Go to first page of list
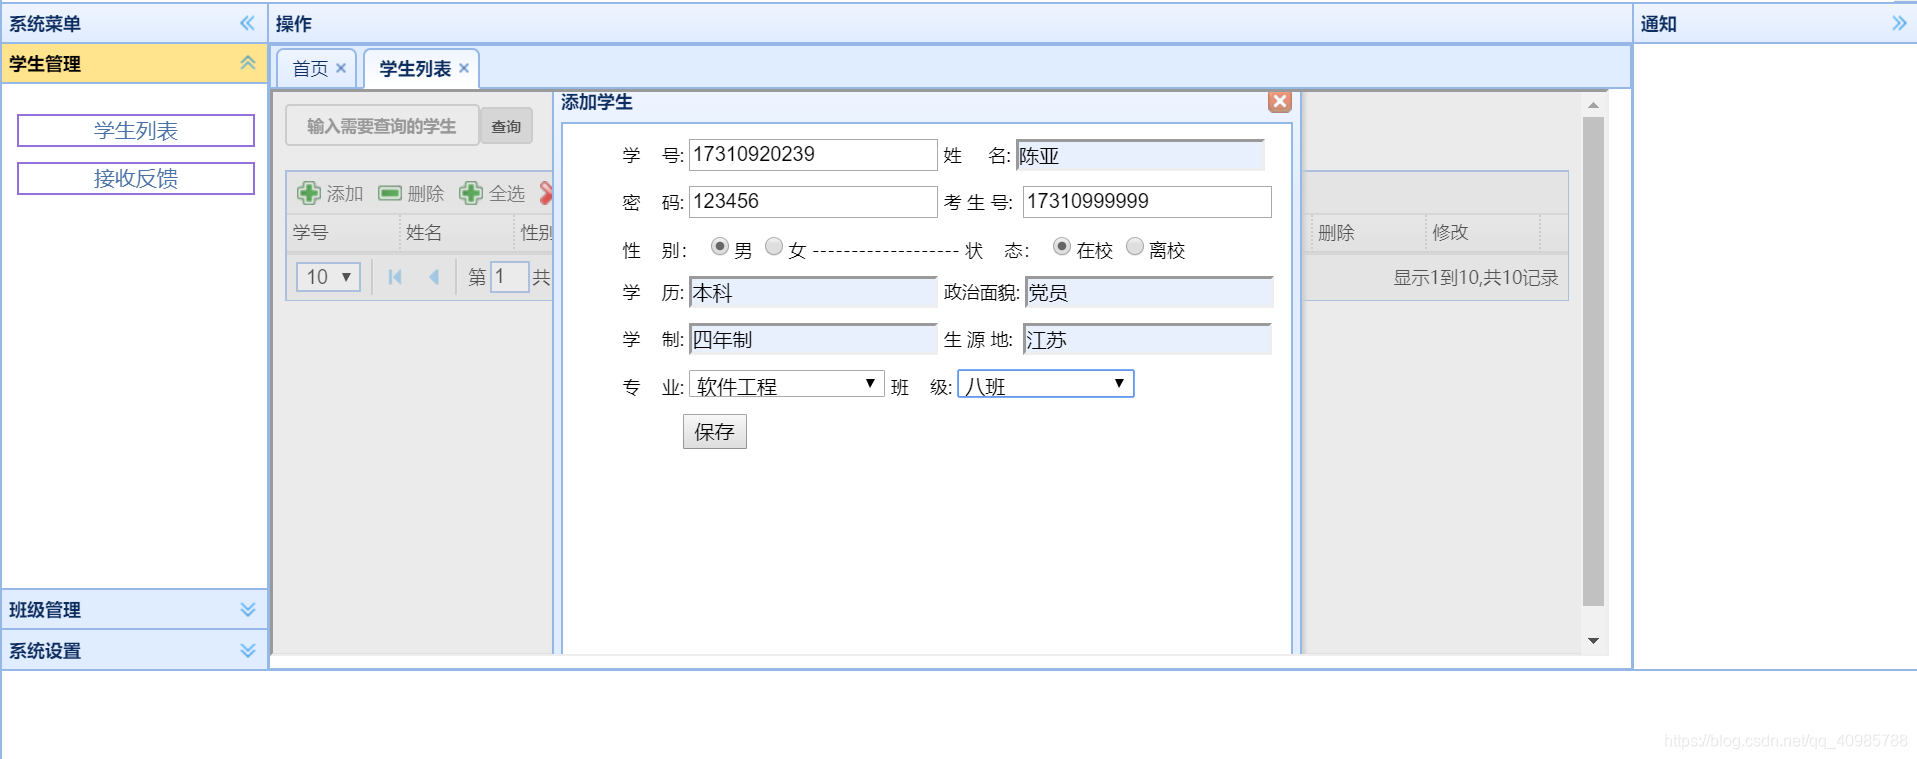This screenshot has height=759, width=1917. [395, 277]
